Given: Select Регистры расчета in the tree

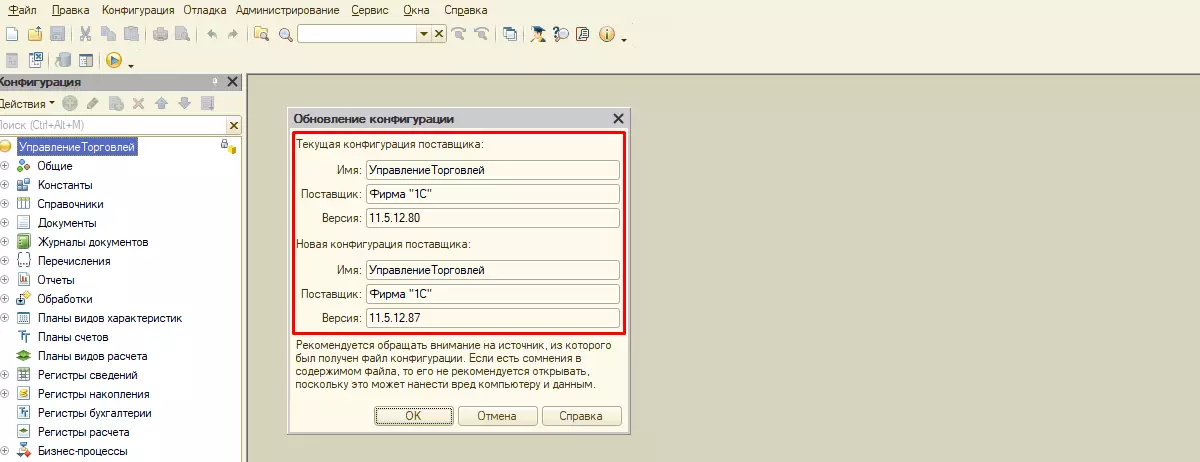Looking at the screenshot, I should coord(83,432).
